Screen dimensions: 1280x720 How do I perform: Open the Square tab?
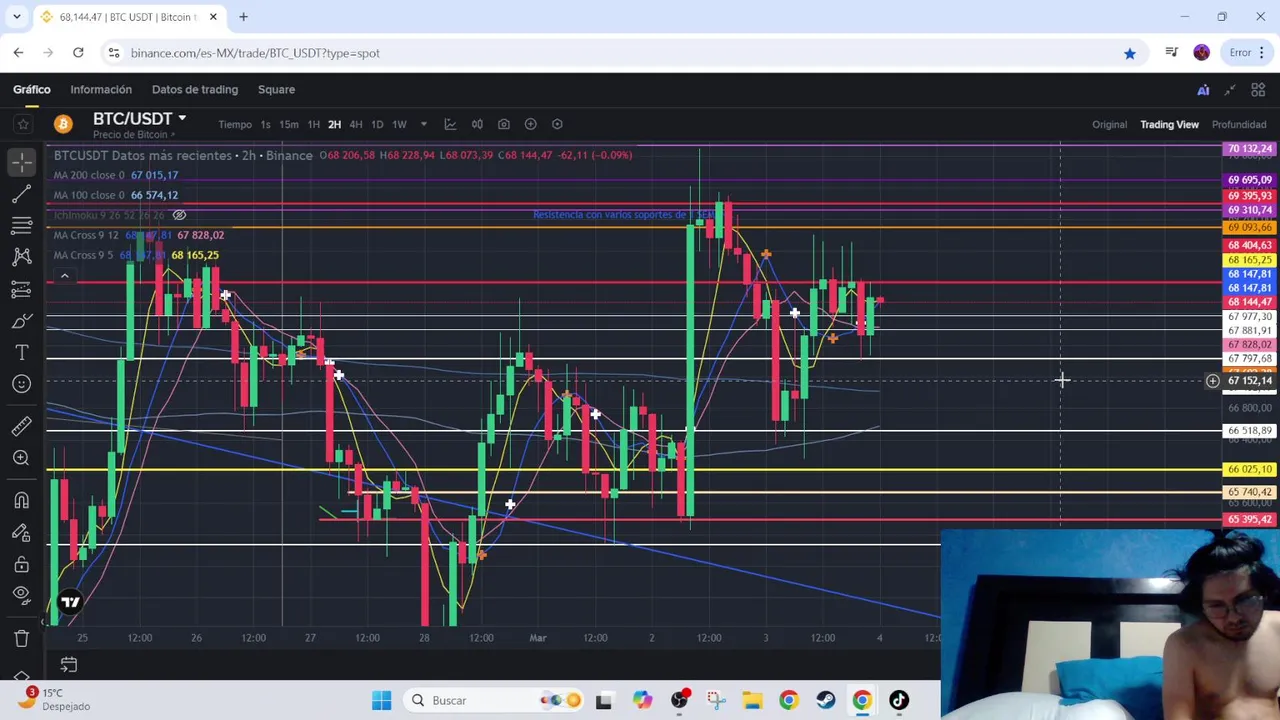point(276,89)
